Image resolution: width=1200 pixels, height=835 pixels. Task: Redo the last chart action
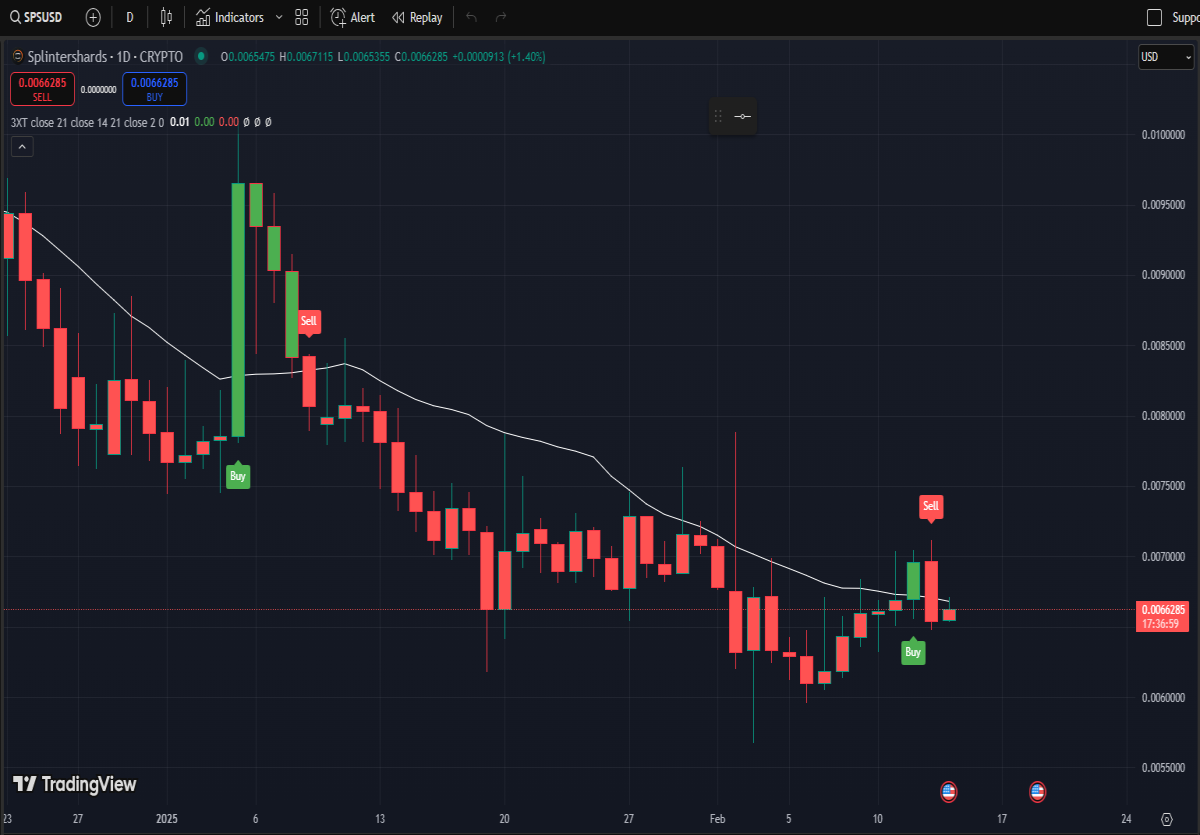pos(501,17)
